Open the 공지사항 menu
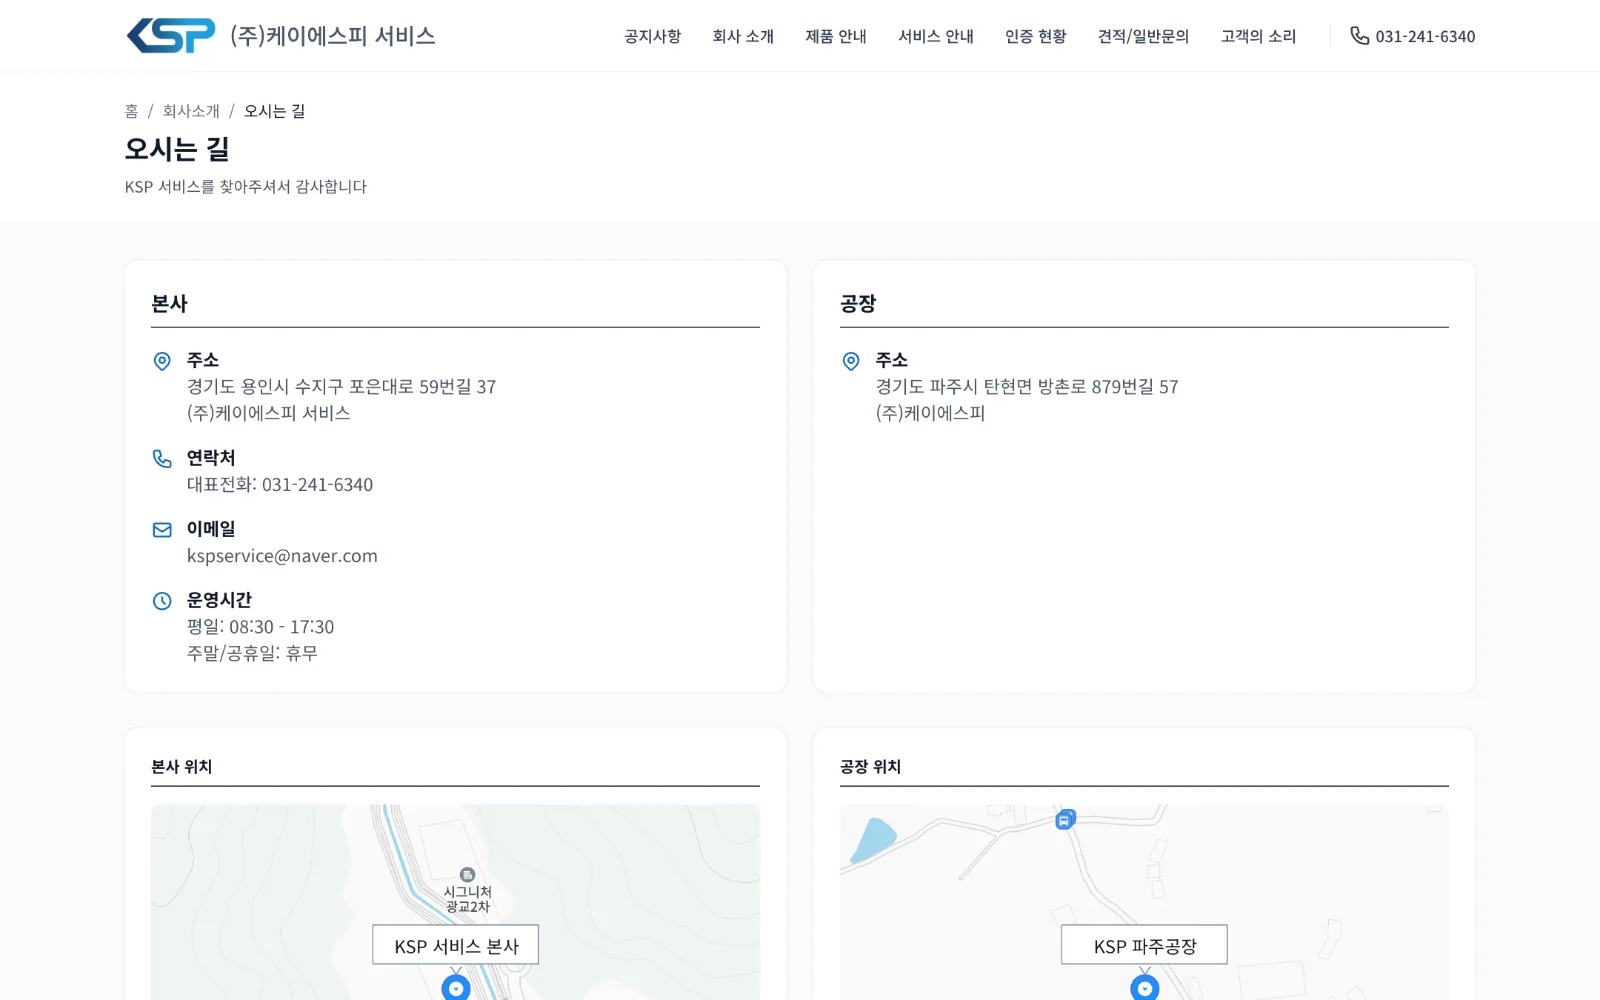Viewport: 1600px width, 1000px height. (x=653, y=36)
